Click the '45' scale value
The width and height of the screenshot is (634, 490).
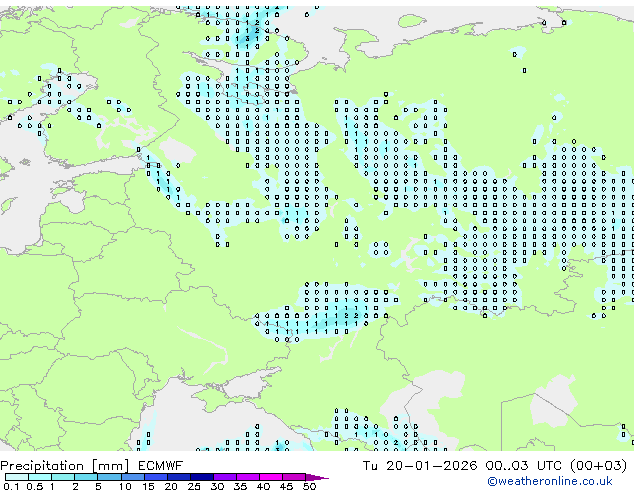pos(286,486)
